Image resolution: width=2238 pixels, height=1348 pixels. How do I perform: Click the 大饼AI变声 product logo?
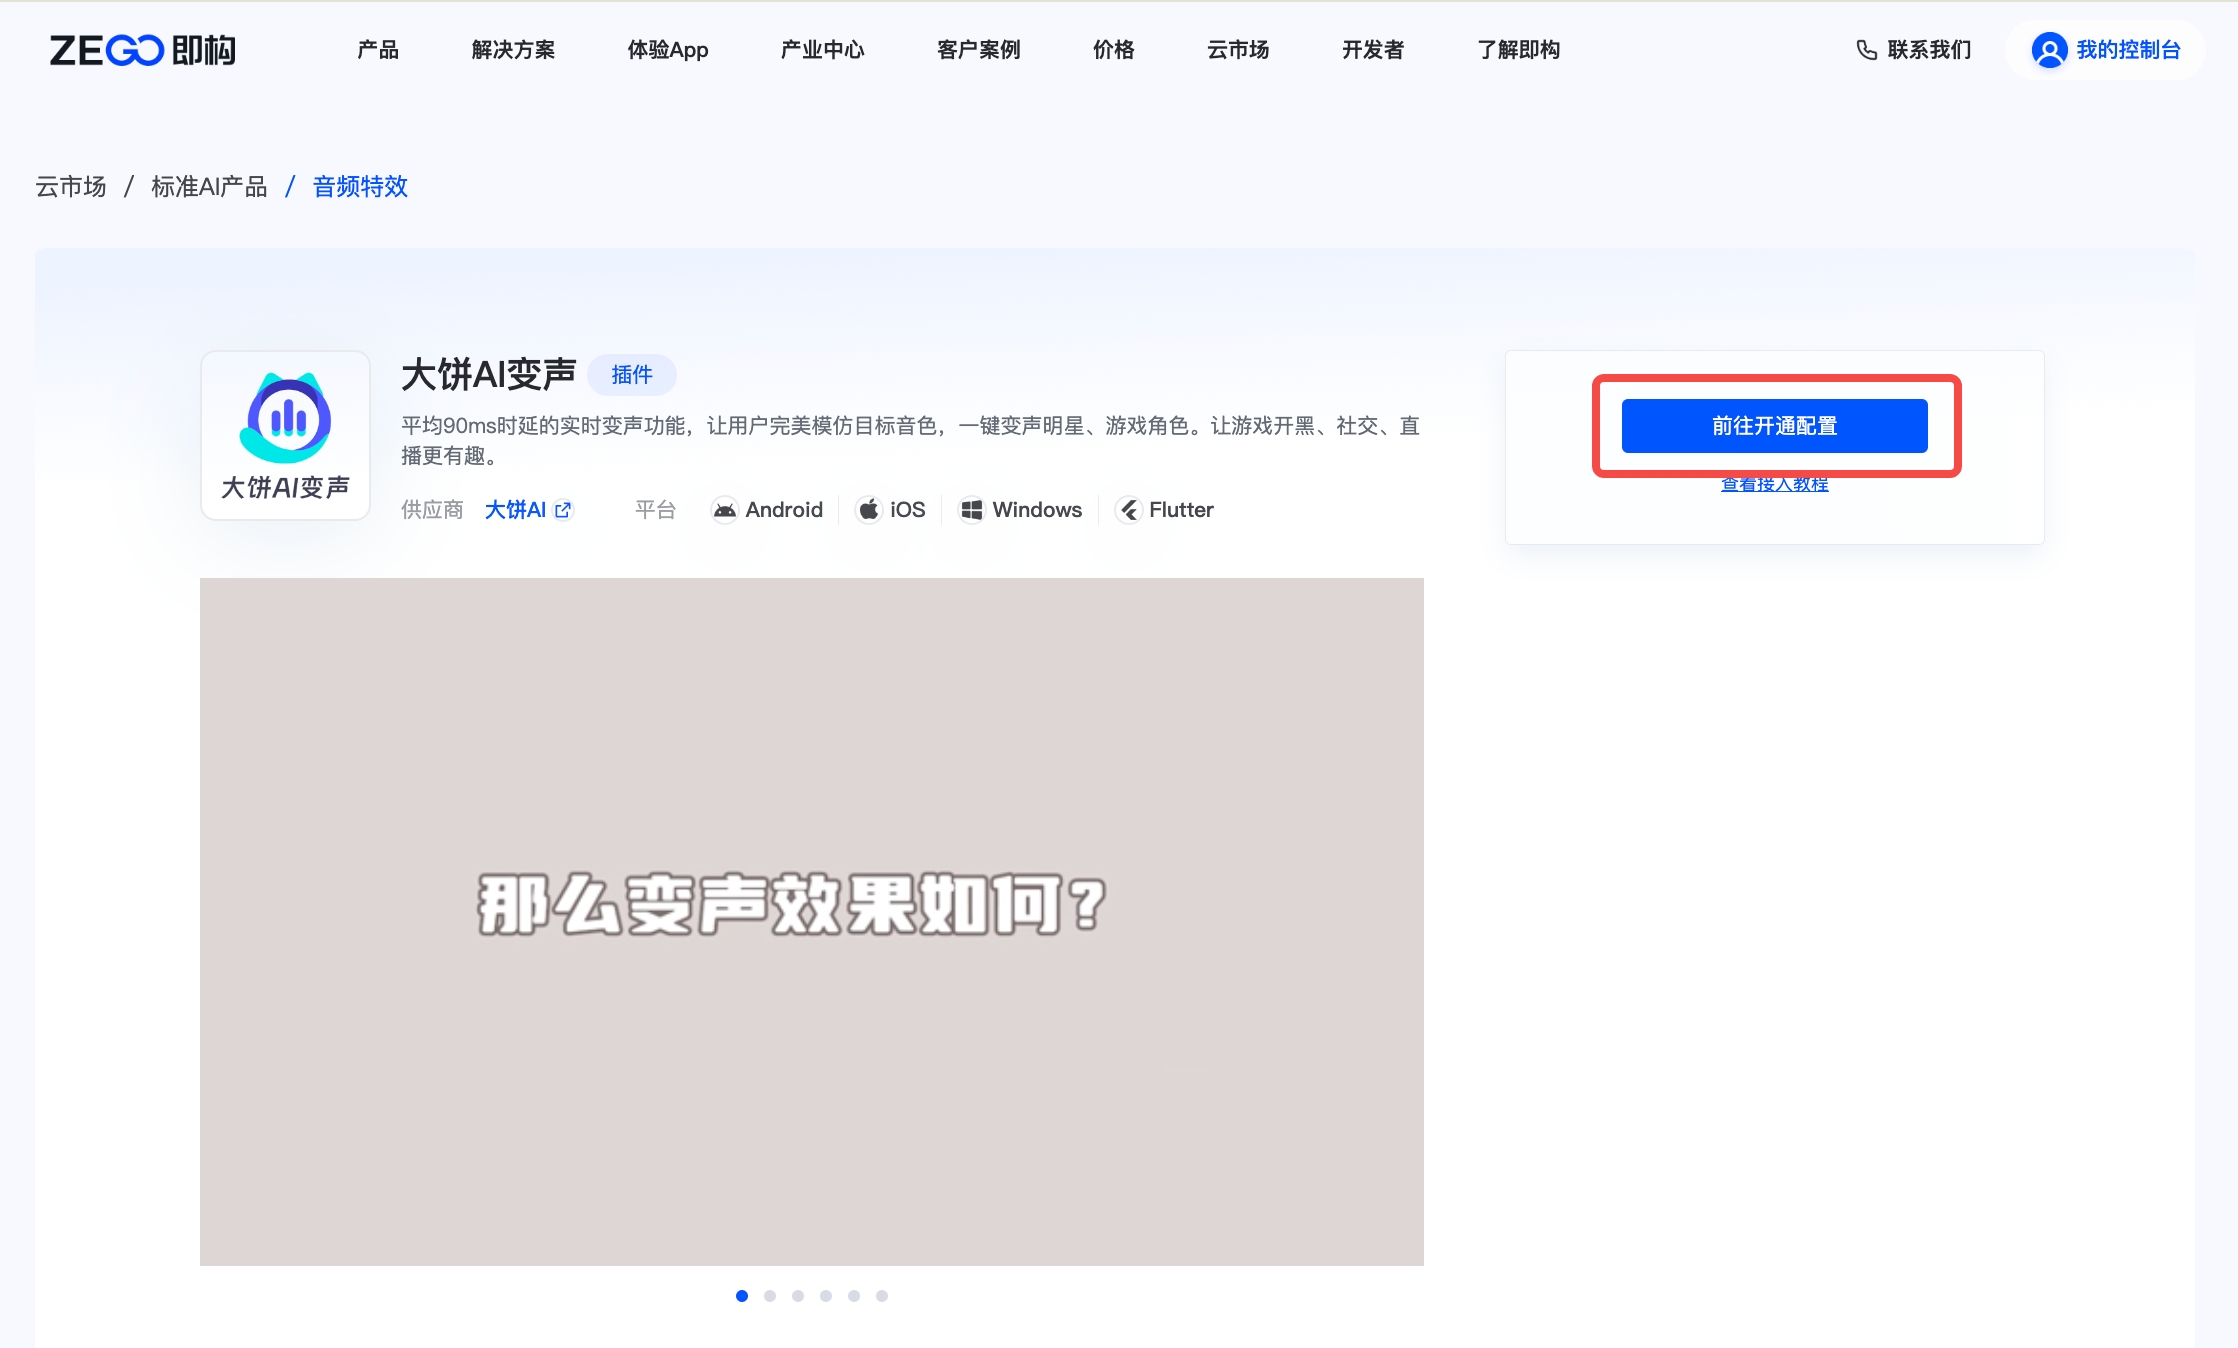[x=286, y=435]
